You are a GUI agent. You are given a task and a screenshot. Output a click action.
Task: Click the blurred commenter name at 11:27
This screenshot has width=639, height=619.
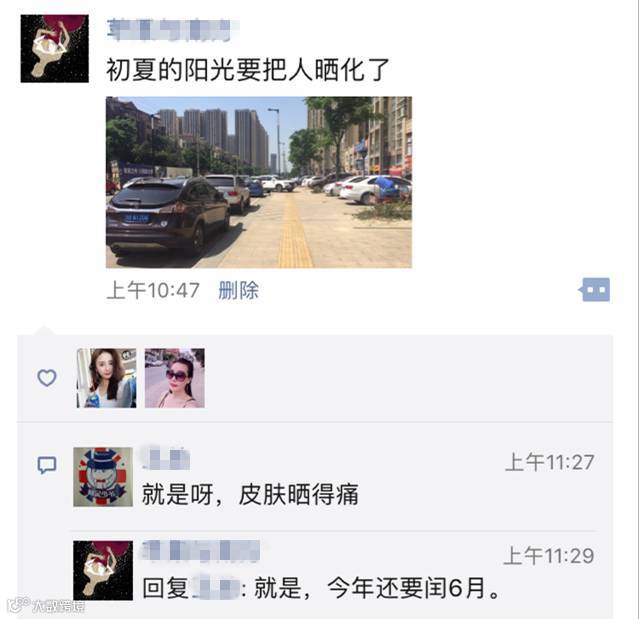[165, 458]
